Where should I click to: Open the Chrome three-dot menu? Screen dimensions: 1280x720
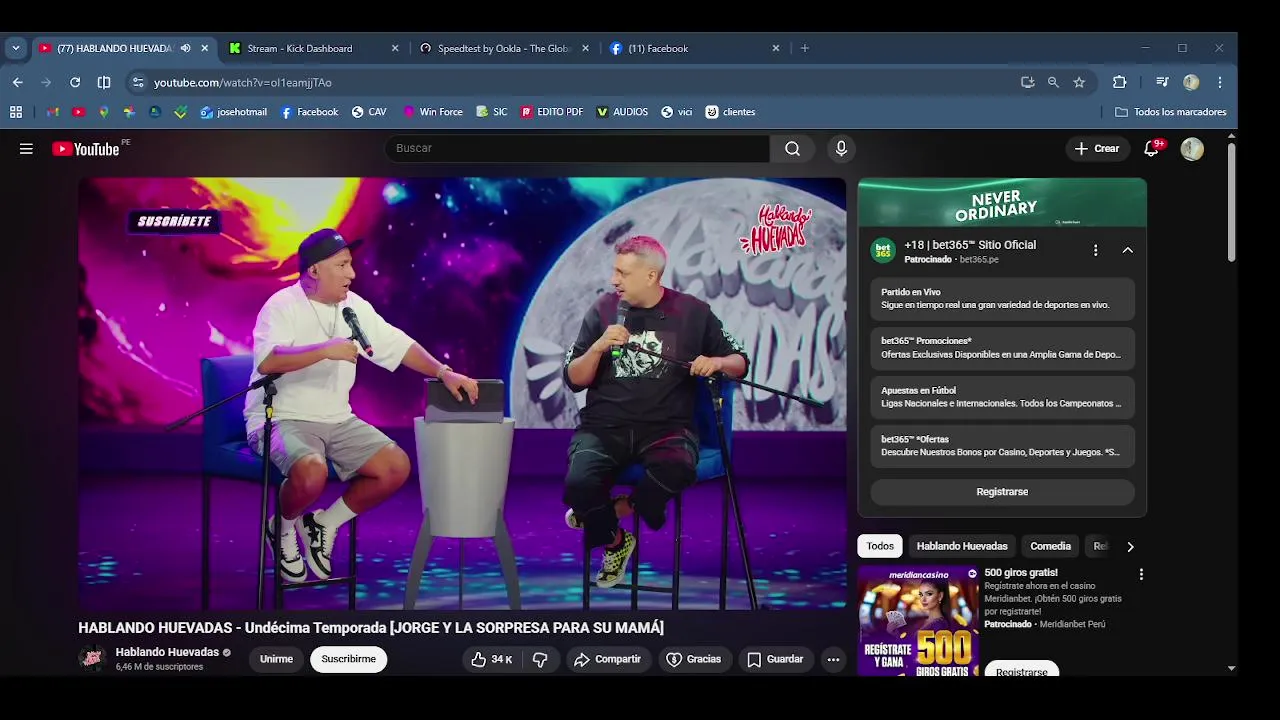coord(1220,82)
